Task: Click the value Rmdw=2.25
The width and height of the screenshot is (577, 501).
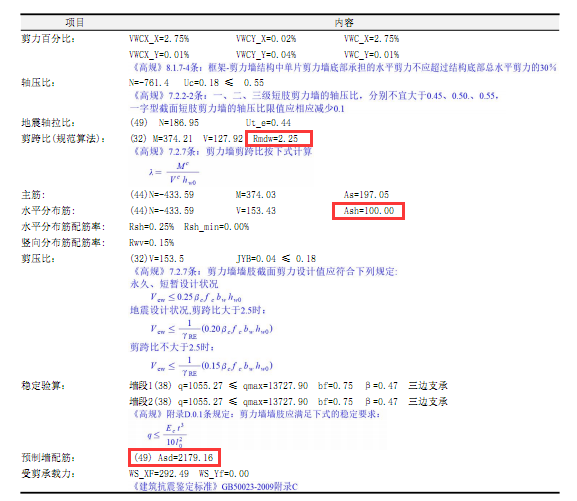Action: (275, 139)
